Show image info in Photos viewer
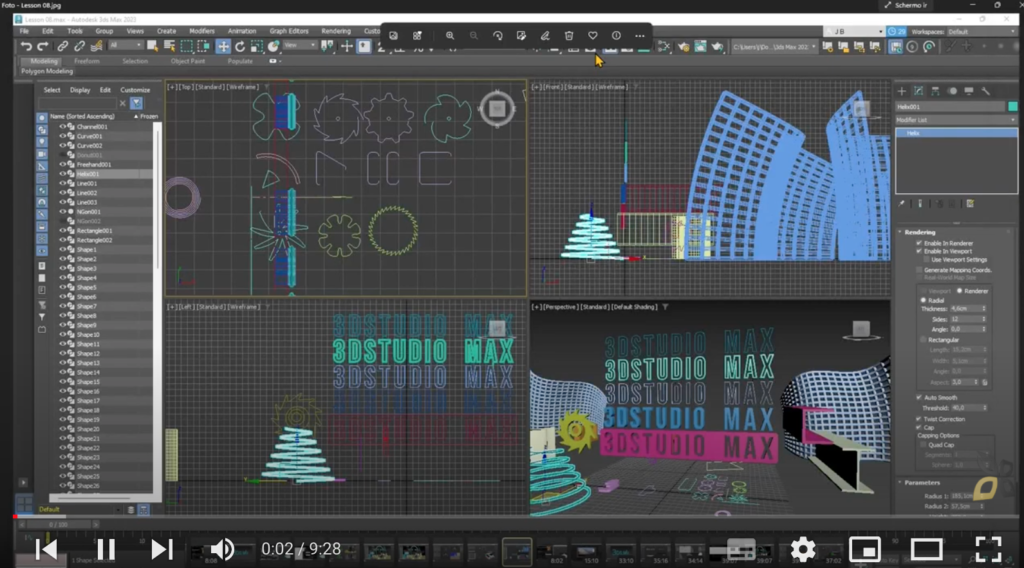 pyautogui.click(x=616, y=36)
